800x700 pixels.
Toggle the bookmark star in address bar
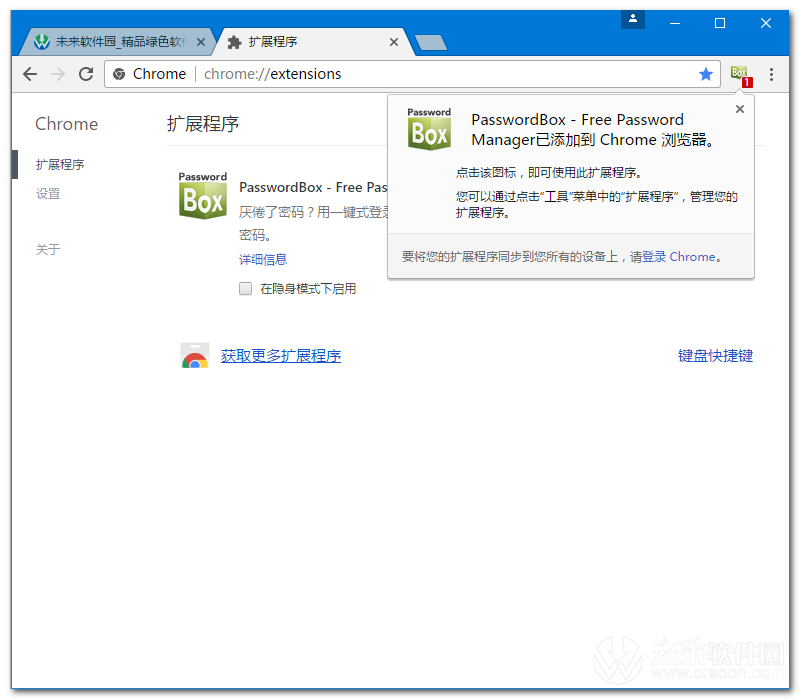click(x=706, y=74)
